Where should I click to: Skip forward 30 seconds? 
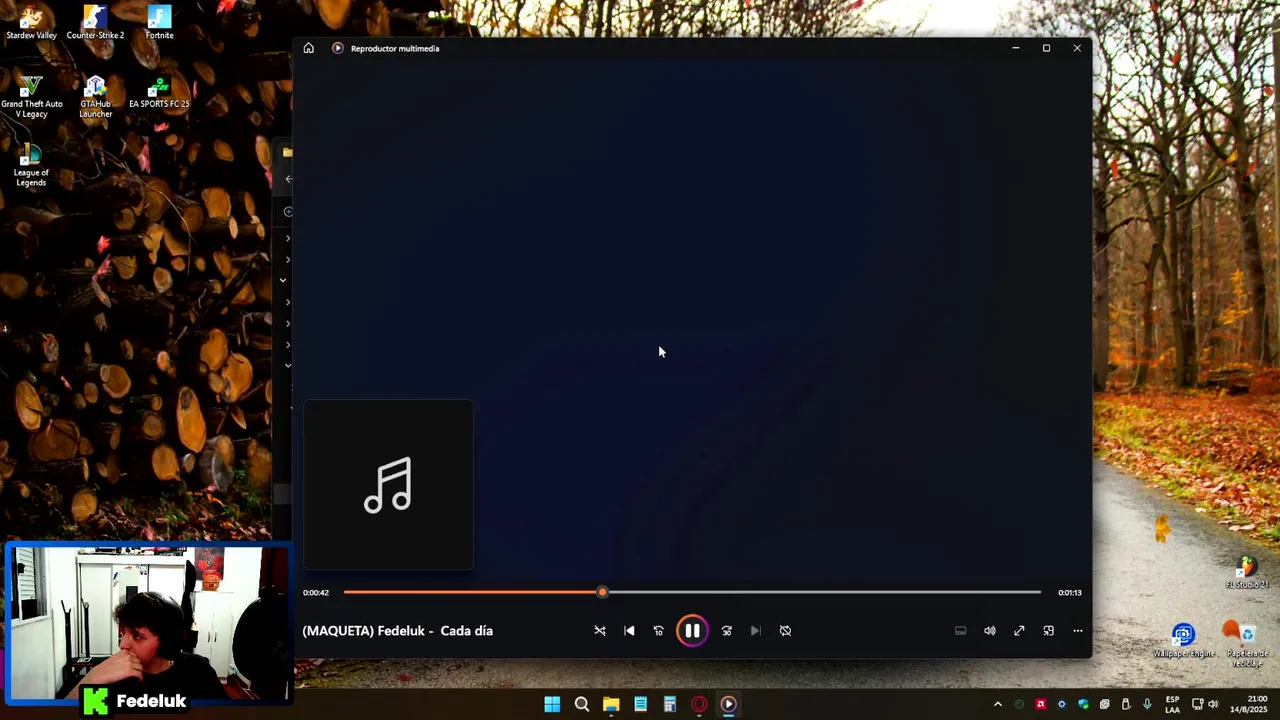(727, 631)
